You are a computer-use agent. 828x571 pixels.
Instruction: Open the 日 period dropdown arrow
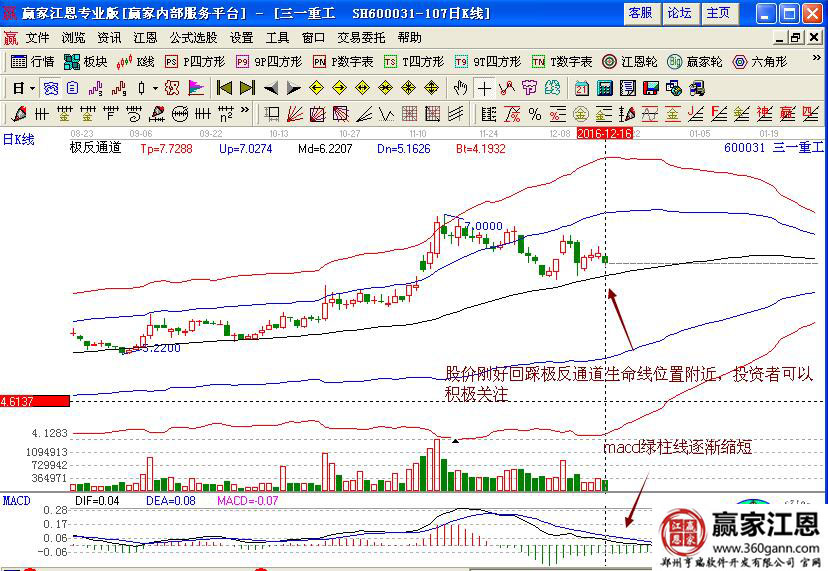(x=31, y=87)
